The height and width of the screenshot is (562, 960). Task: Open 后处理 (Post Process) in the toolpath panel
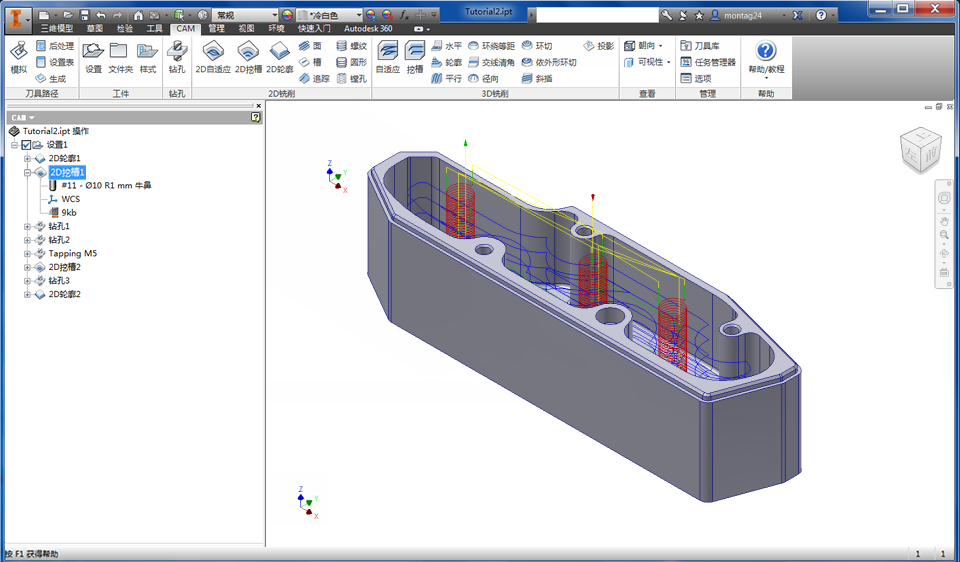pos(54,46)
